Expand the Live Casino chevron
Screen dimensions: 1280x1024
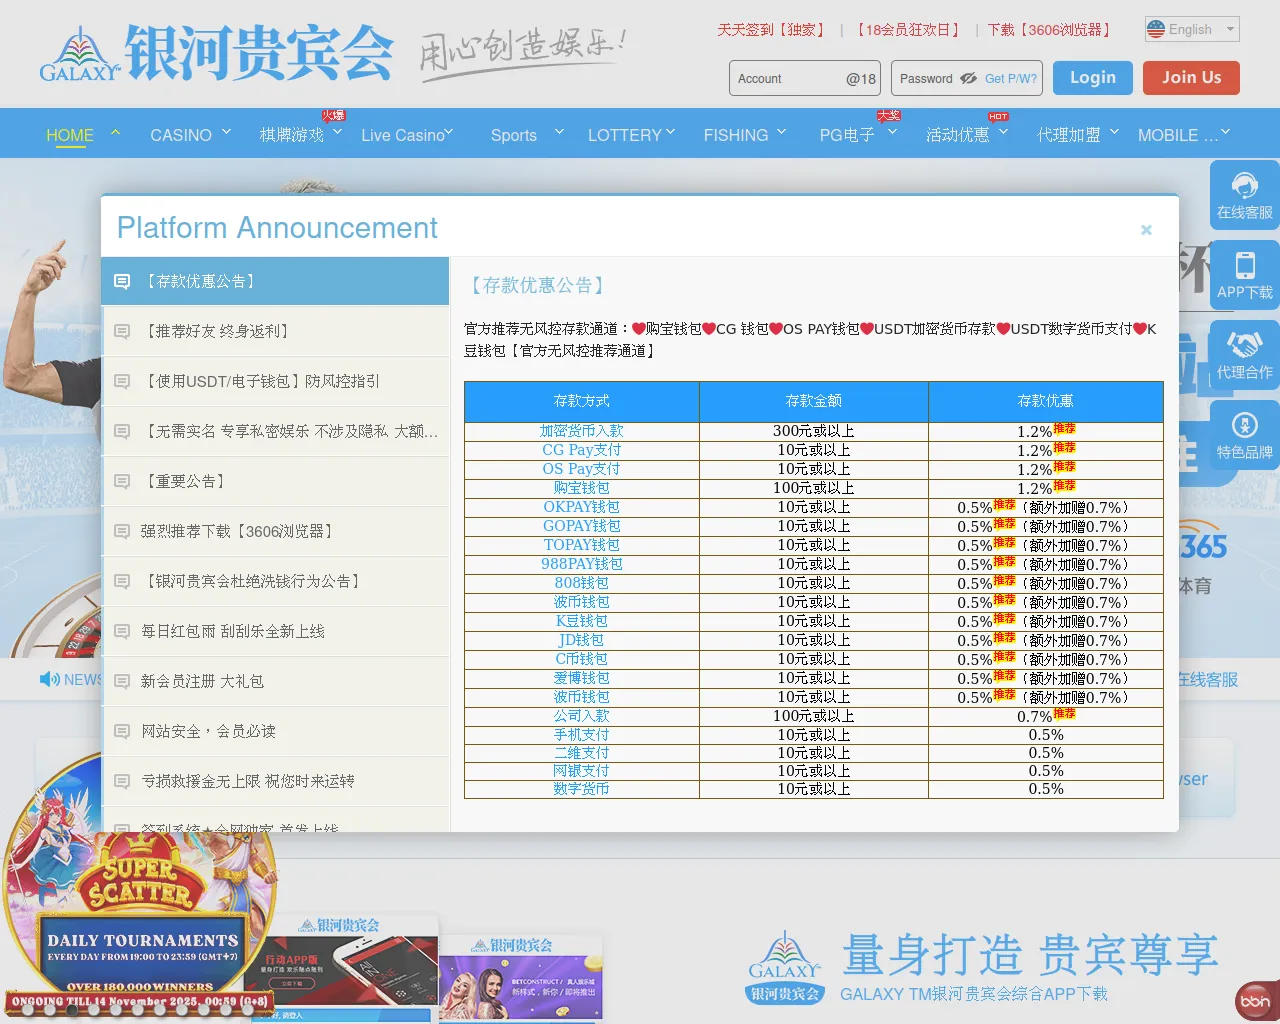coord(449,131)
